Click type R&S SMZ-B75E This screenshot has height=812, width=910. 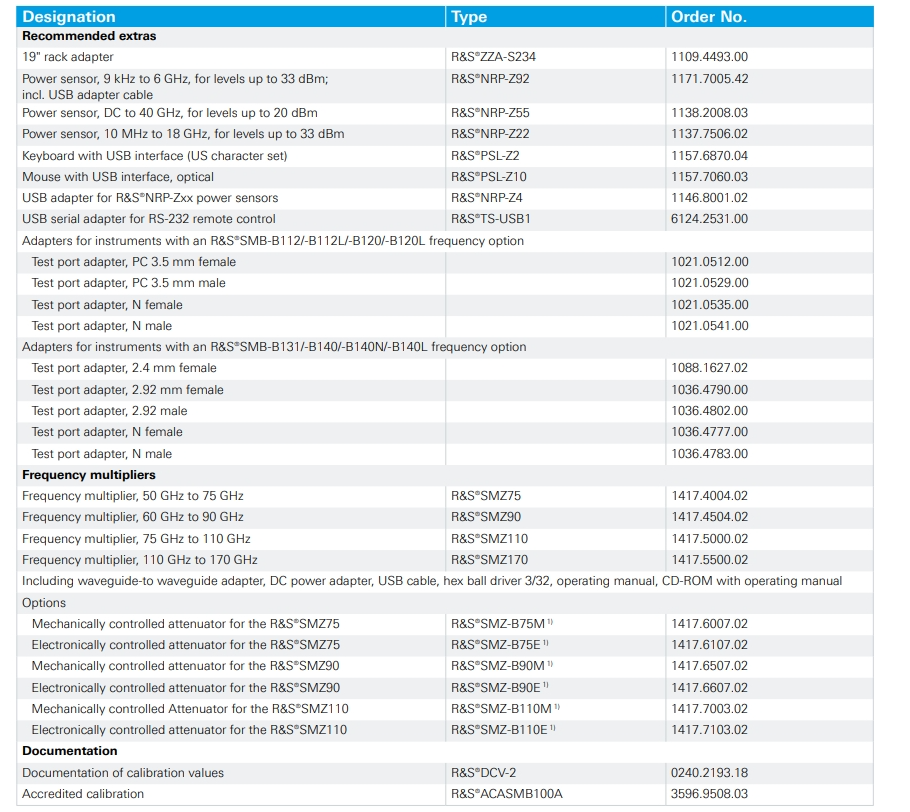point(500,645)
